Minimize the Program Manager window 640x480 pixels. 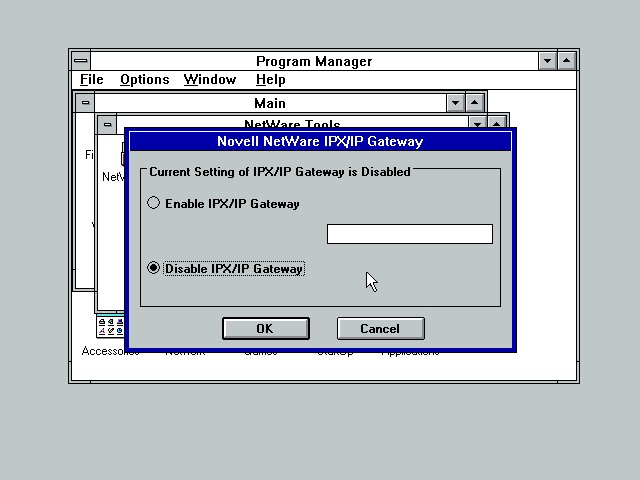pyautogui.click(x=548, y=61)
